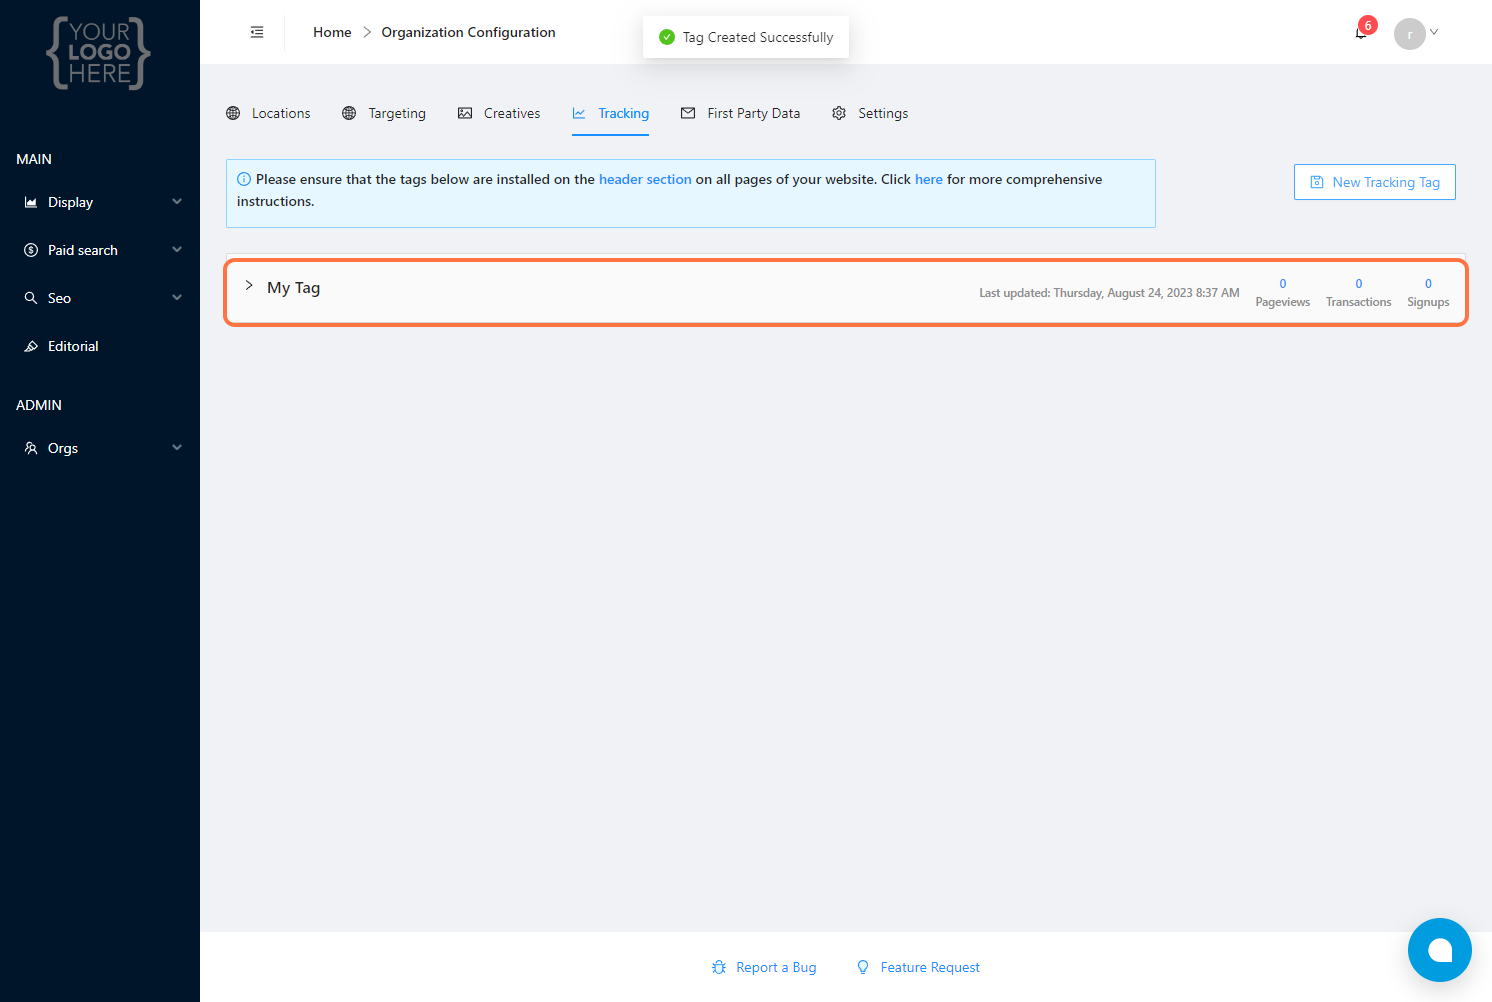Viewport: 1492px width, 1002px height.
Task: Follow the 'here' instructions link
Action: pyautogui.click(x=928, y=179)
